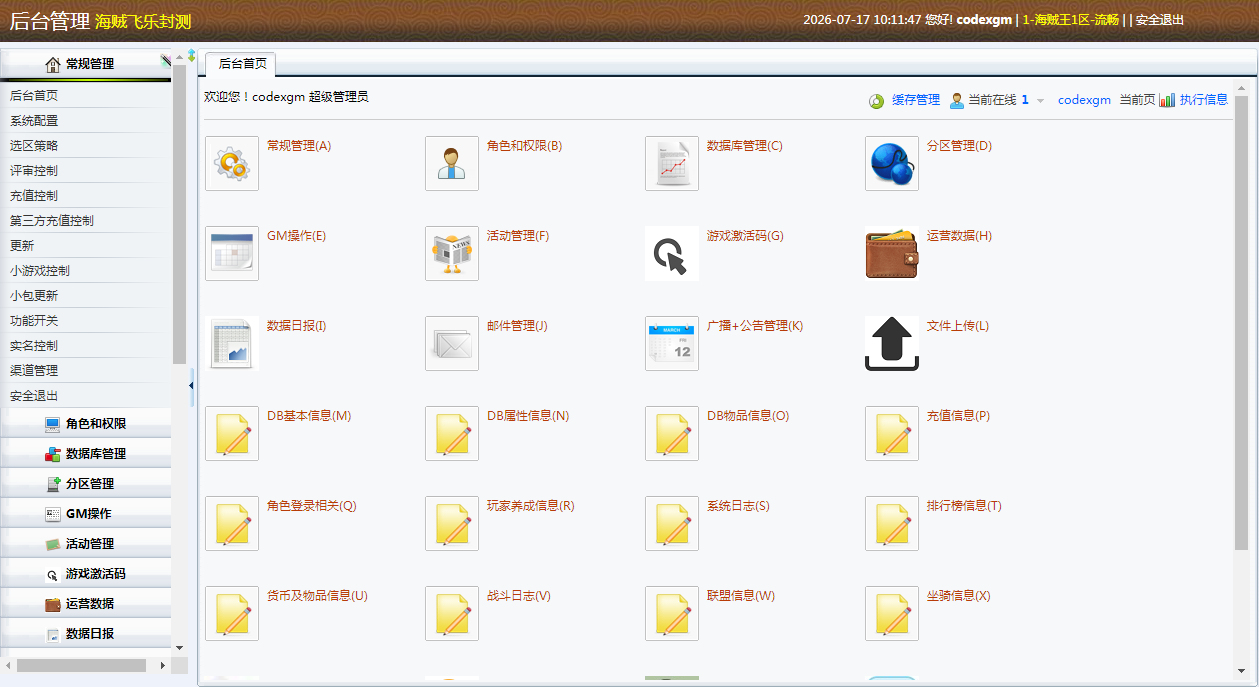Open the 广播+公告管理(K) calendar icon

tap(672, 343)
